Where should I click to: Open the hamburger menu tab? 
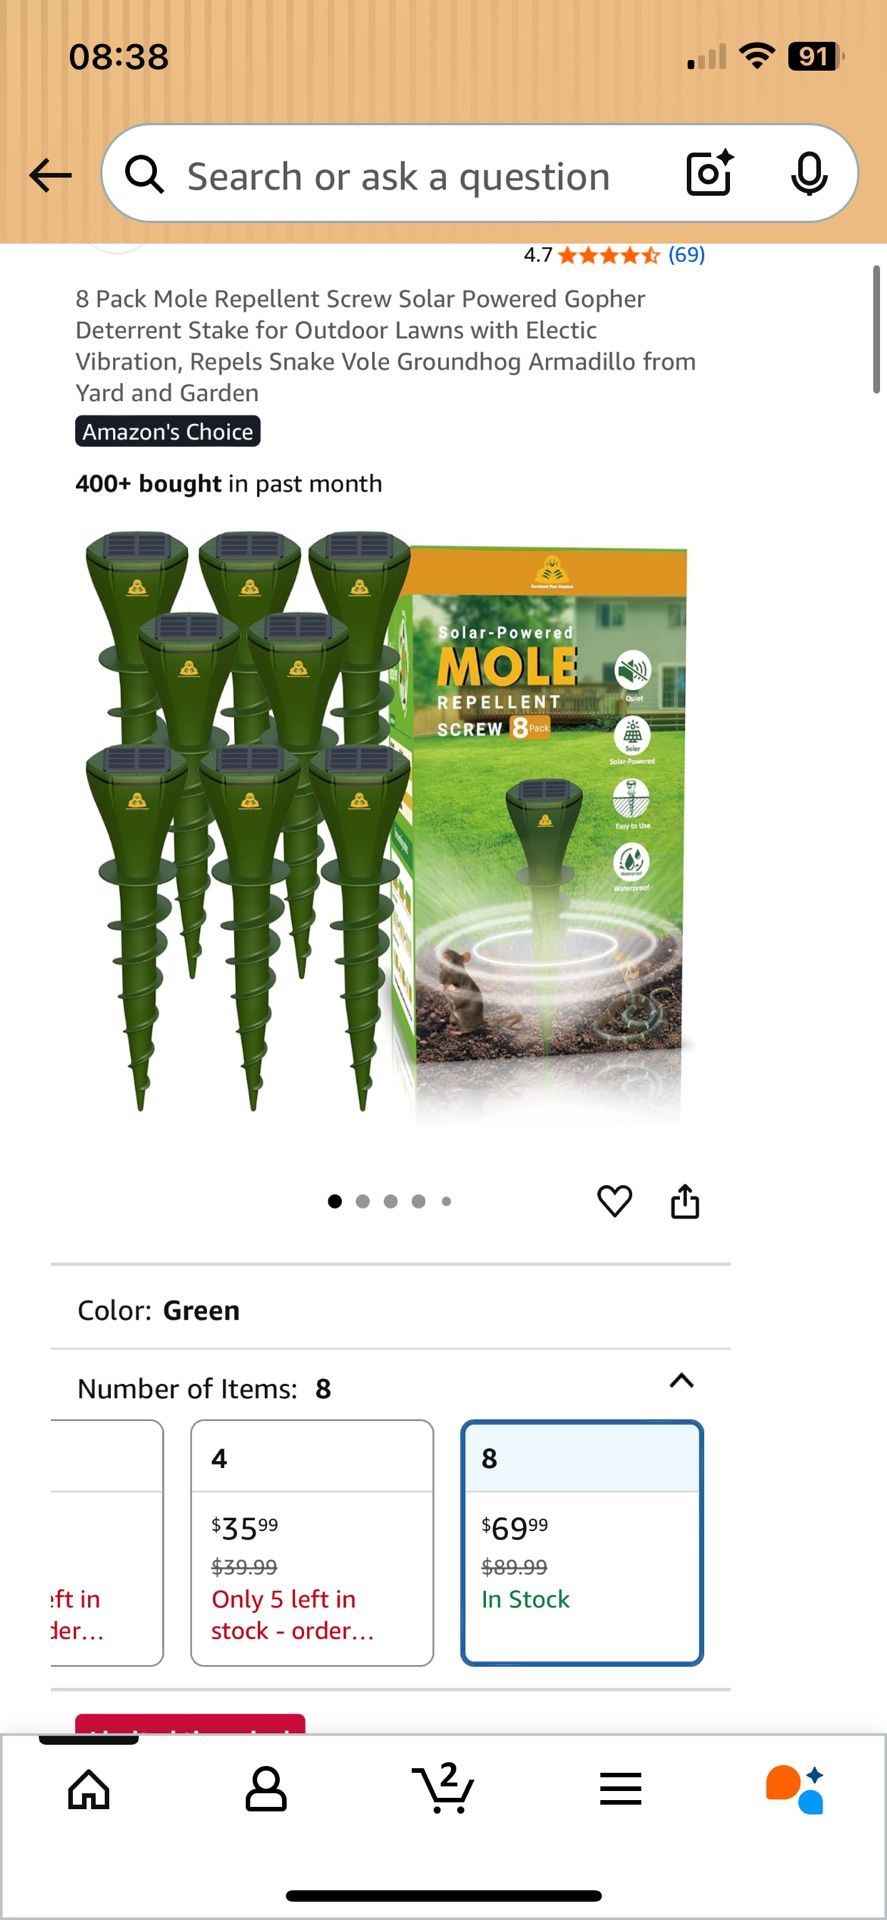click(x=621, y=1788)
